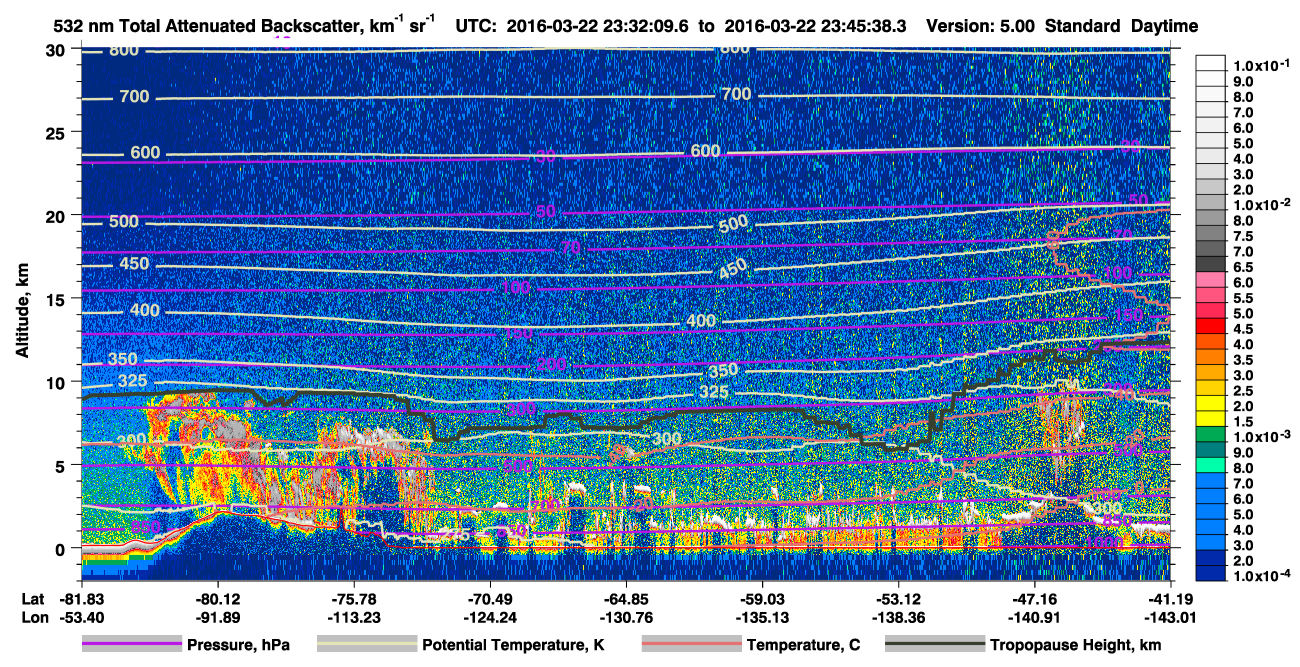The image size is (1300, 667).
Task: Click the "Standard" word in the title
Action: point(1082,26)
